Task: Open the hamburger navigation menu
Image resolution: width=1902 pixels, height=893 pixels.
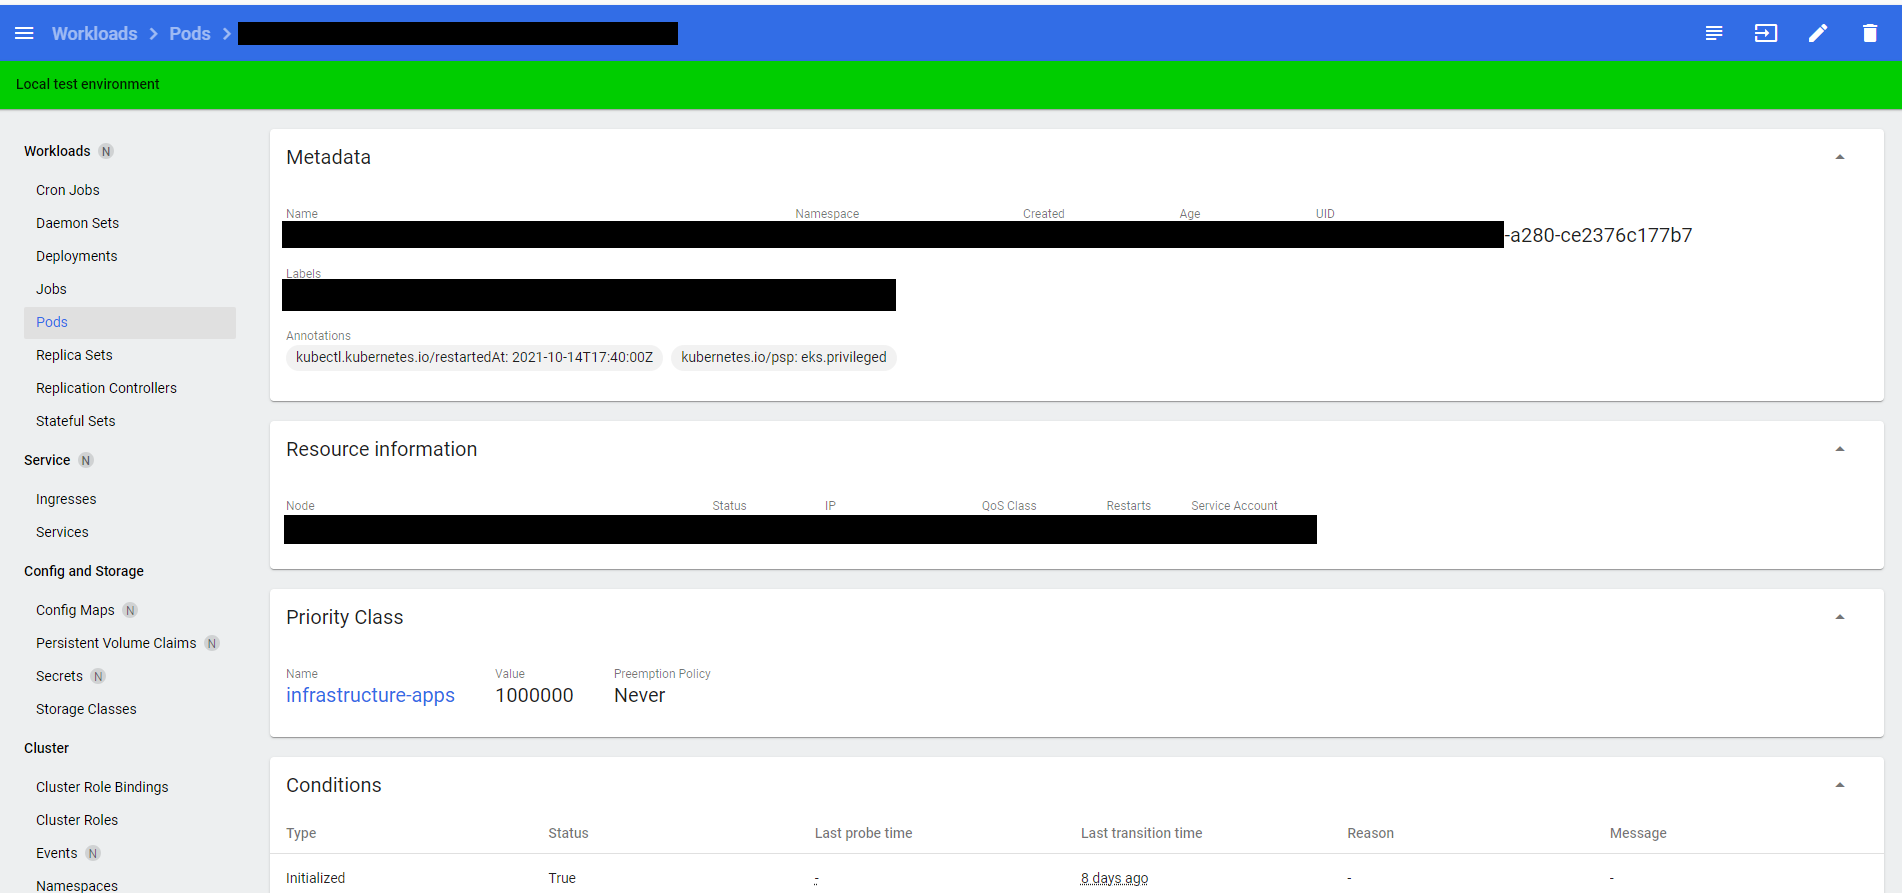Action: pos(24,33)
